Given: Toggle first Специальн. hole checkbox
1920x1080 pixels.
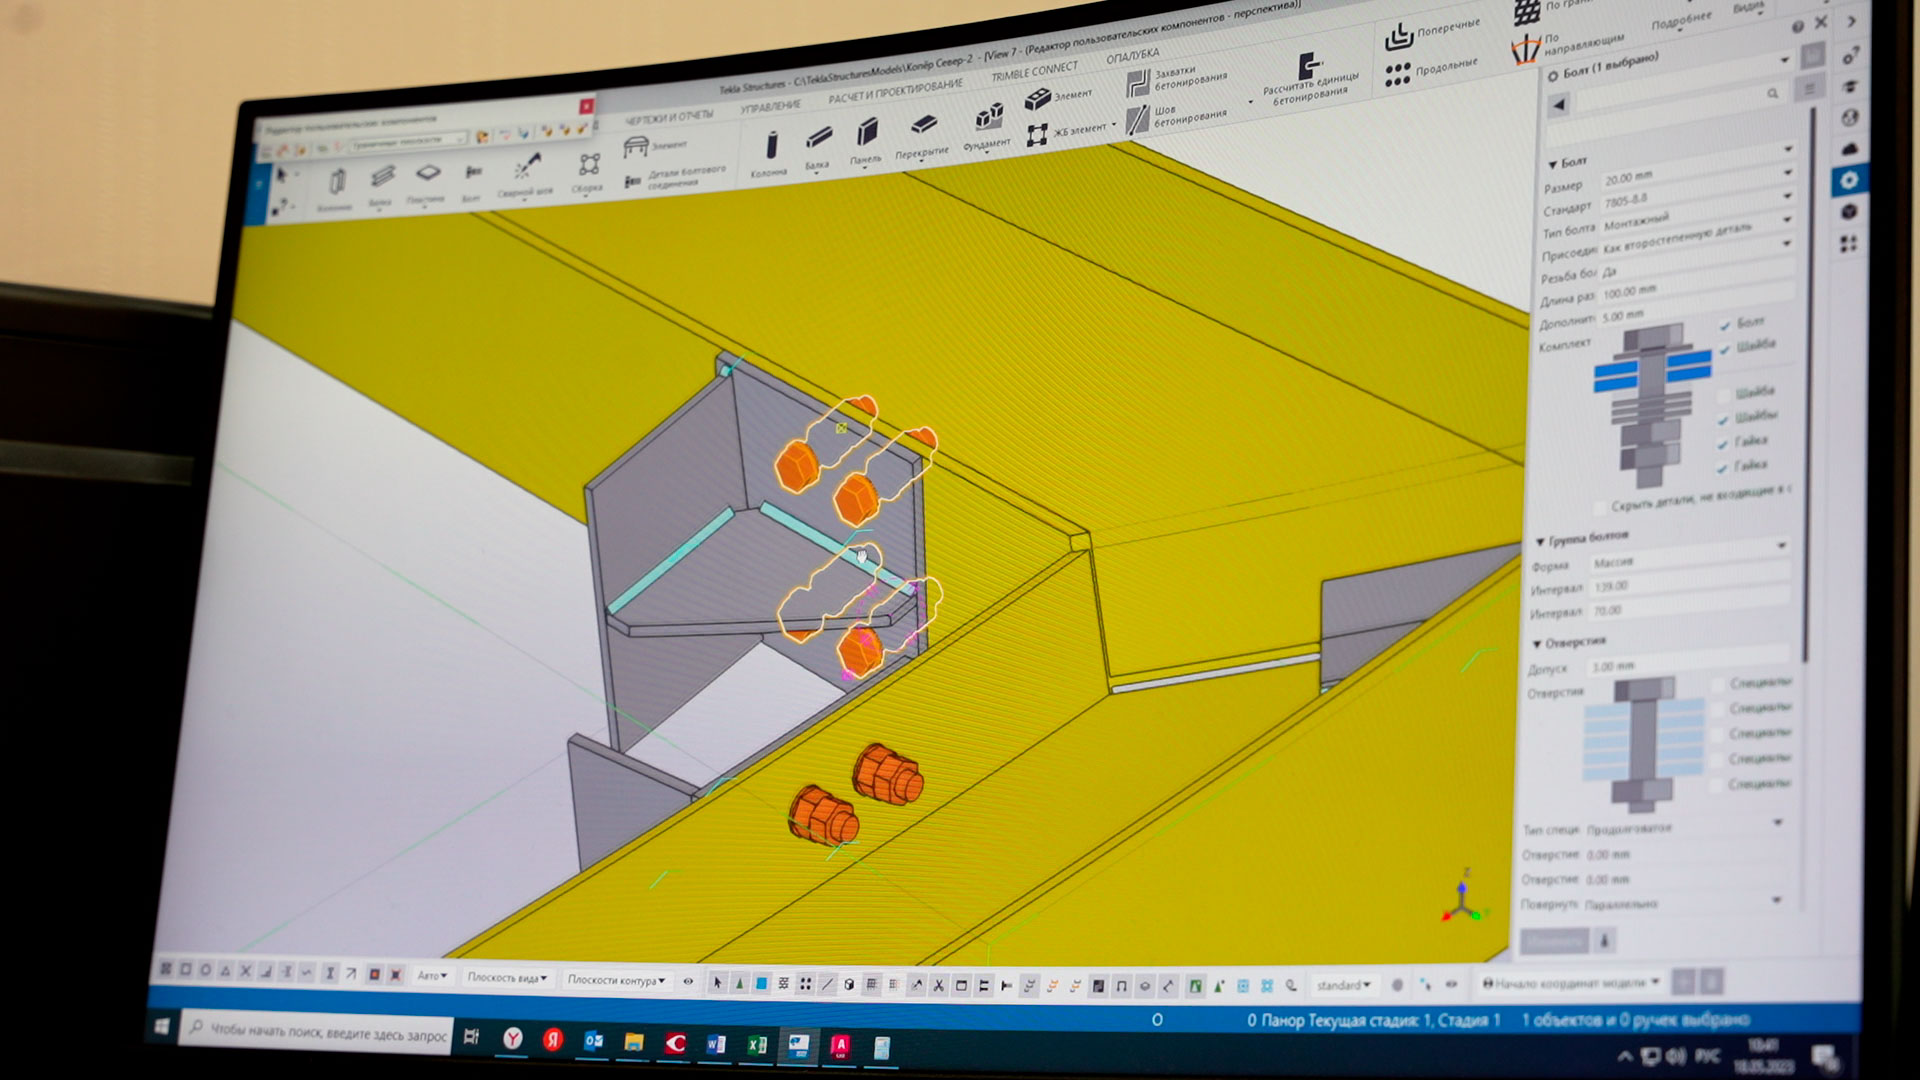Looking at the screenshot, I should tap(1719, 685).
